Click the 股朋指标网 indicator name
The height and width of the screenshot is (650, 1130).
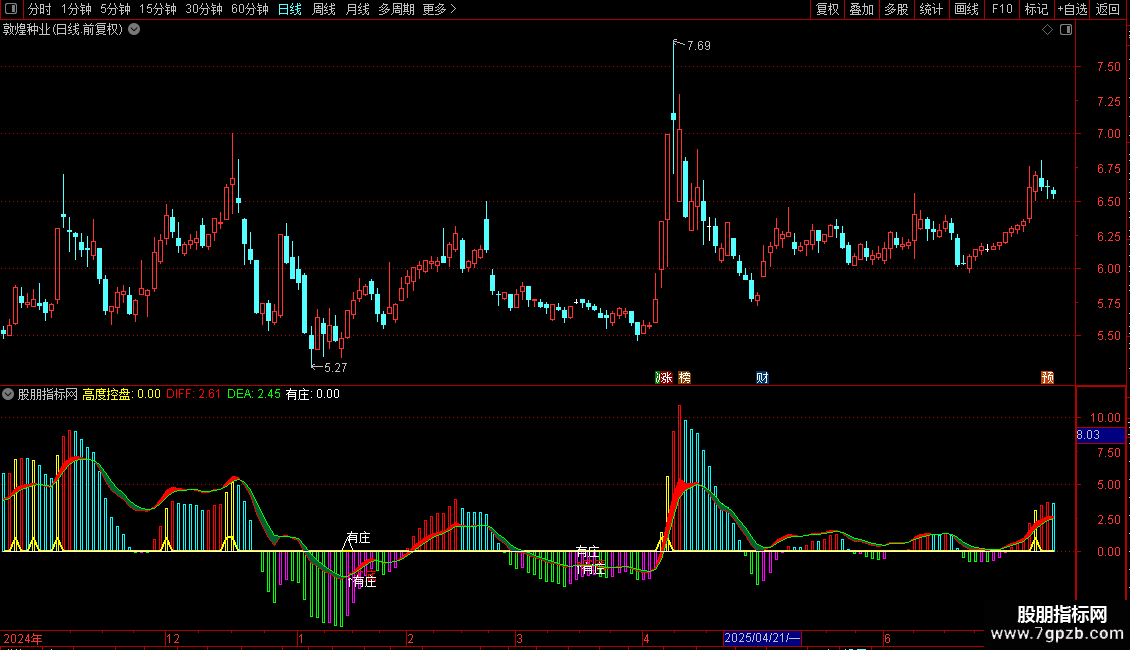48,394
